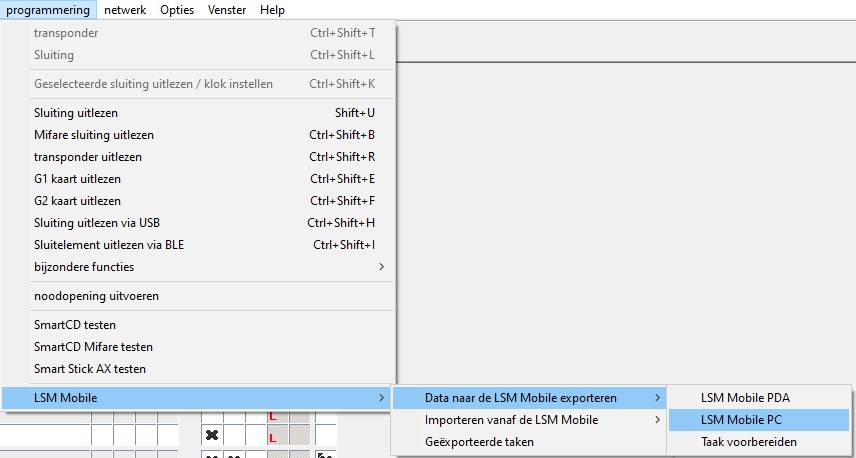Image resolution: width=856 pixels, height=458 pixels.
Task: Open the Opties menu
Action: coord(177,10)
